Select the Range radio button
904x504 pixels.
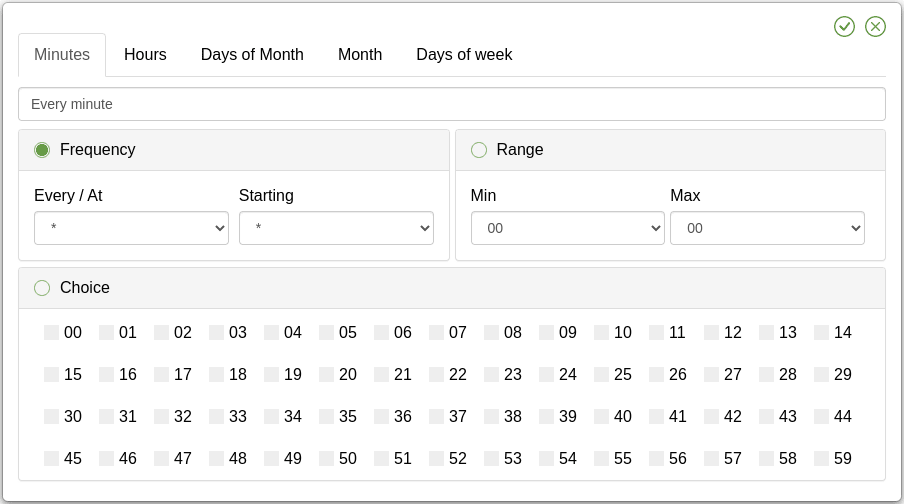pos(479,150)
